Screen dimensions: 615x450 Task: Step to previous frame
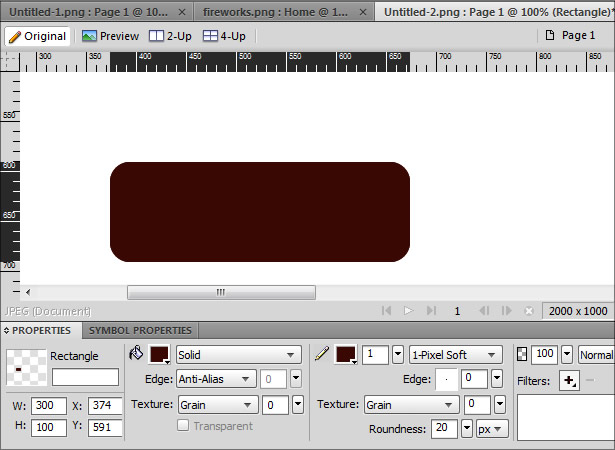(484, 311)
